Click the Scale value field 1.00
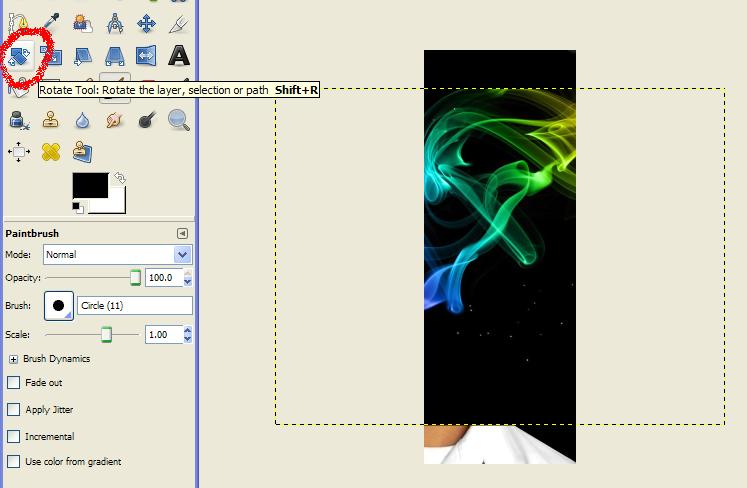 point(163,335)
